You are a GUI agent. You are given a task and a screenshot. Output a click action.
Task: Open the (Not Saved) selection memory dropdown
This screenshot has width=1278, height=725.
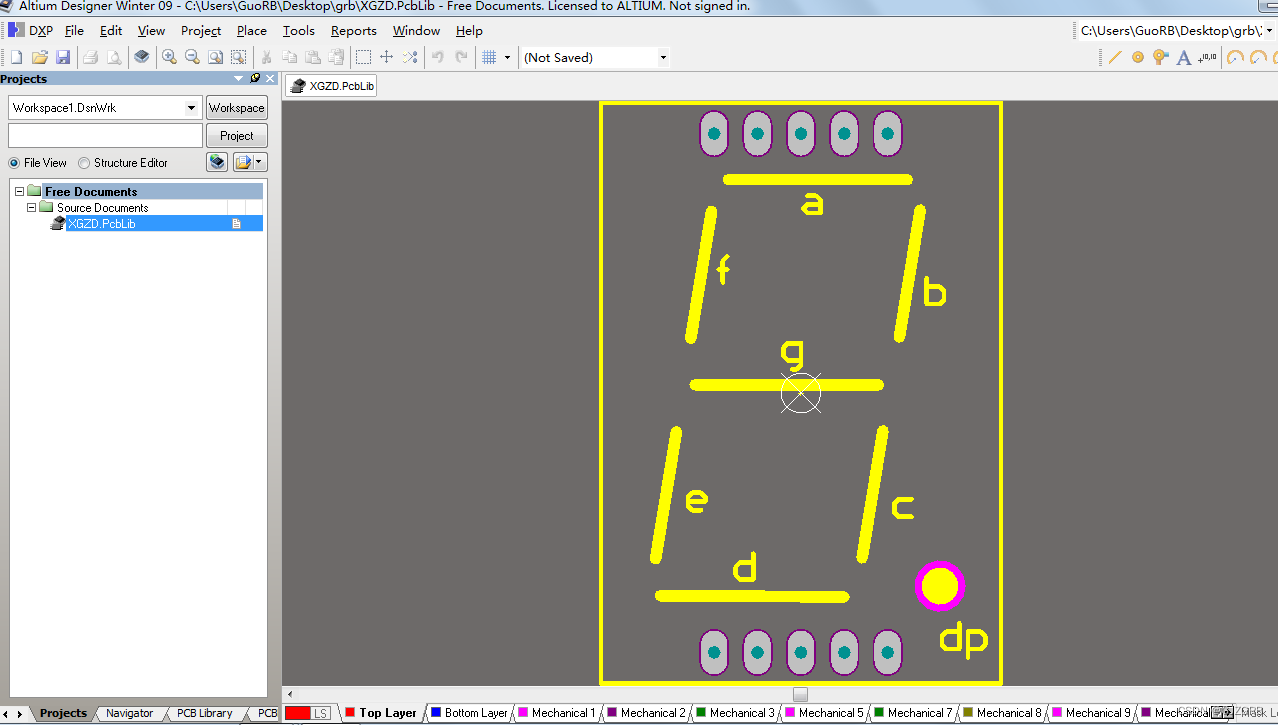pyautogui.click(x=662, y=57)
